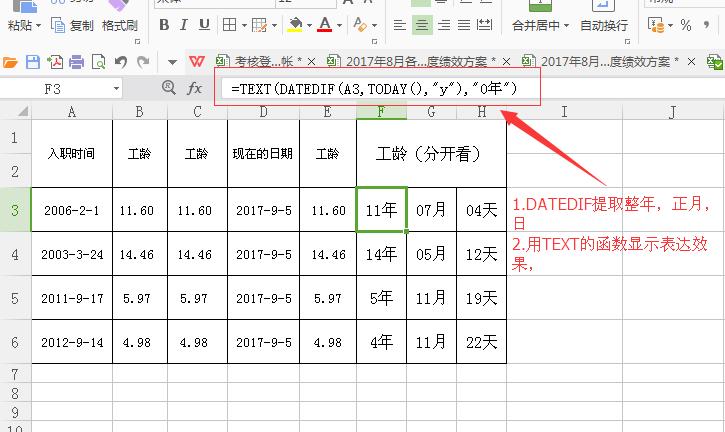725x432 pixels.
Task: Open print preview icon
Action: [x=98, y=62]
